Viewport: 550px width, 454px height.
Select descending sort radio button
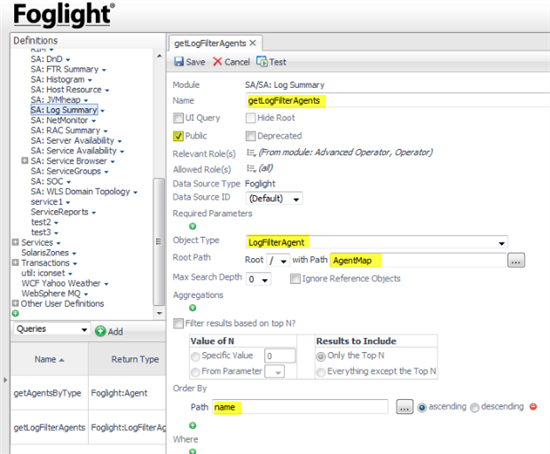(x=475, y=407)
